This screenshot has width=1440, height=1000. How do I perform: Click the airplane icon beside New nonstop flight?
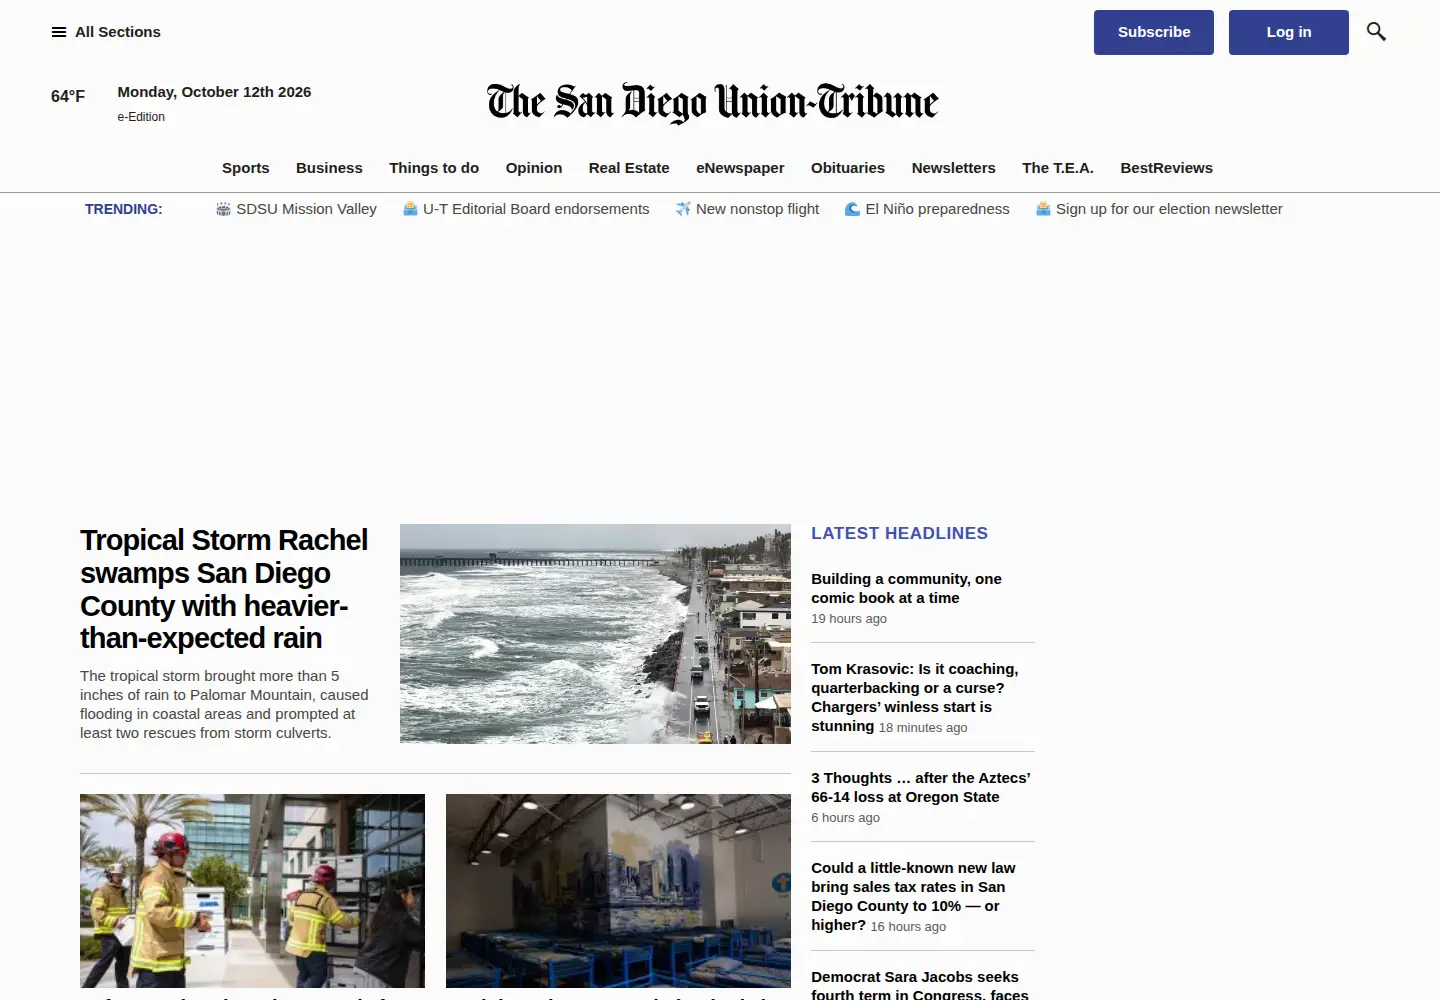tap(683, 209)
